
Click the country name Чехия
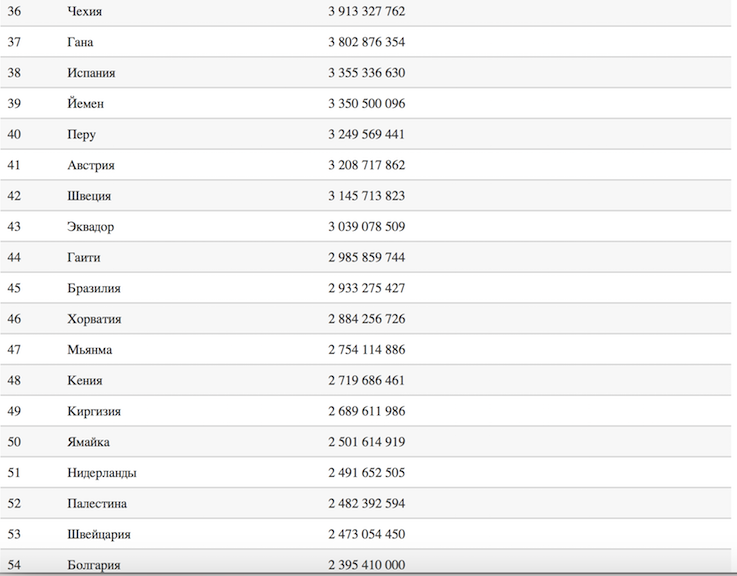84,11
